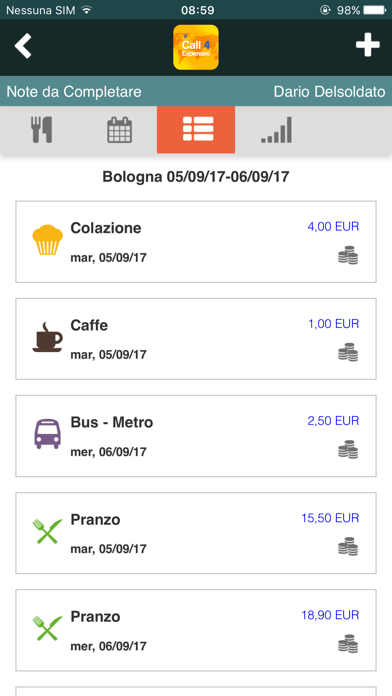Tap the purple bus icon
The image size is (392, 696).
pyautogui.click(x=47, y=435)
